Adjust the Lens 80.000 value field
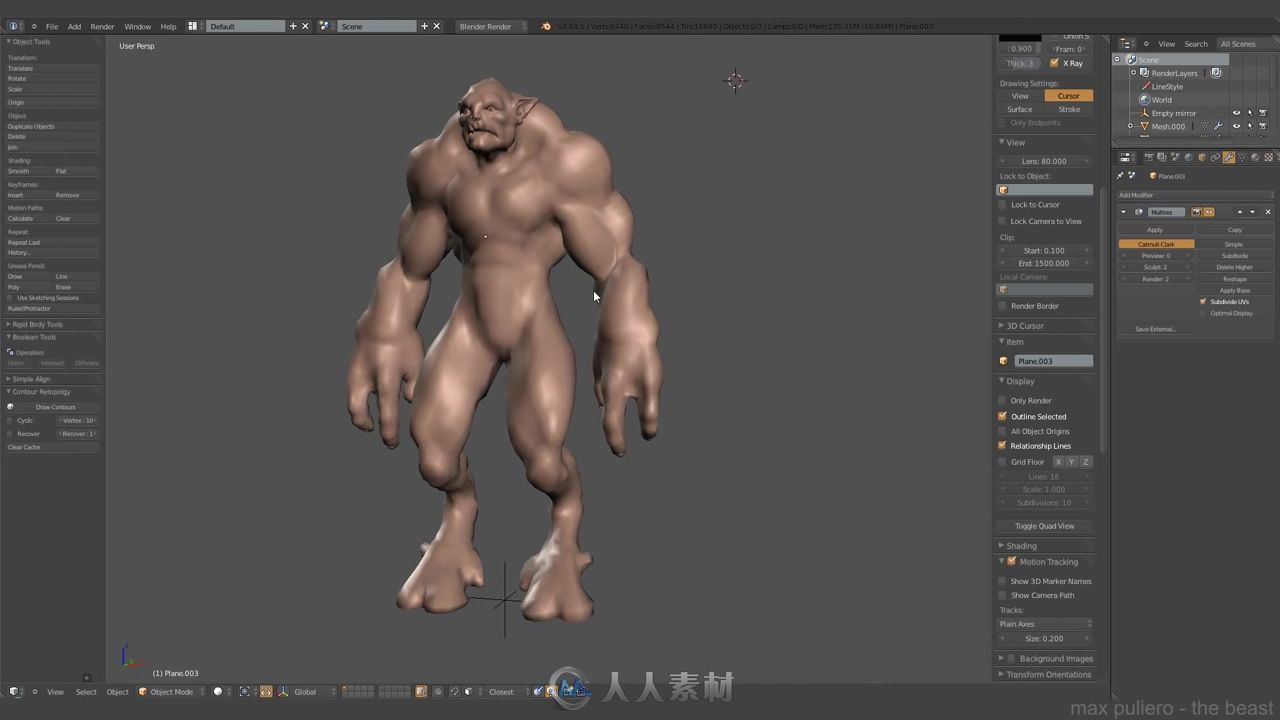This screenshot has width=1280, height=720. (1044, 161)
